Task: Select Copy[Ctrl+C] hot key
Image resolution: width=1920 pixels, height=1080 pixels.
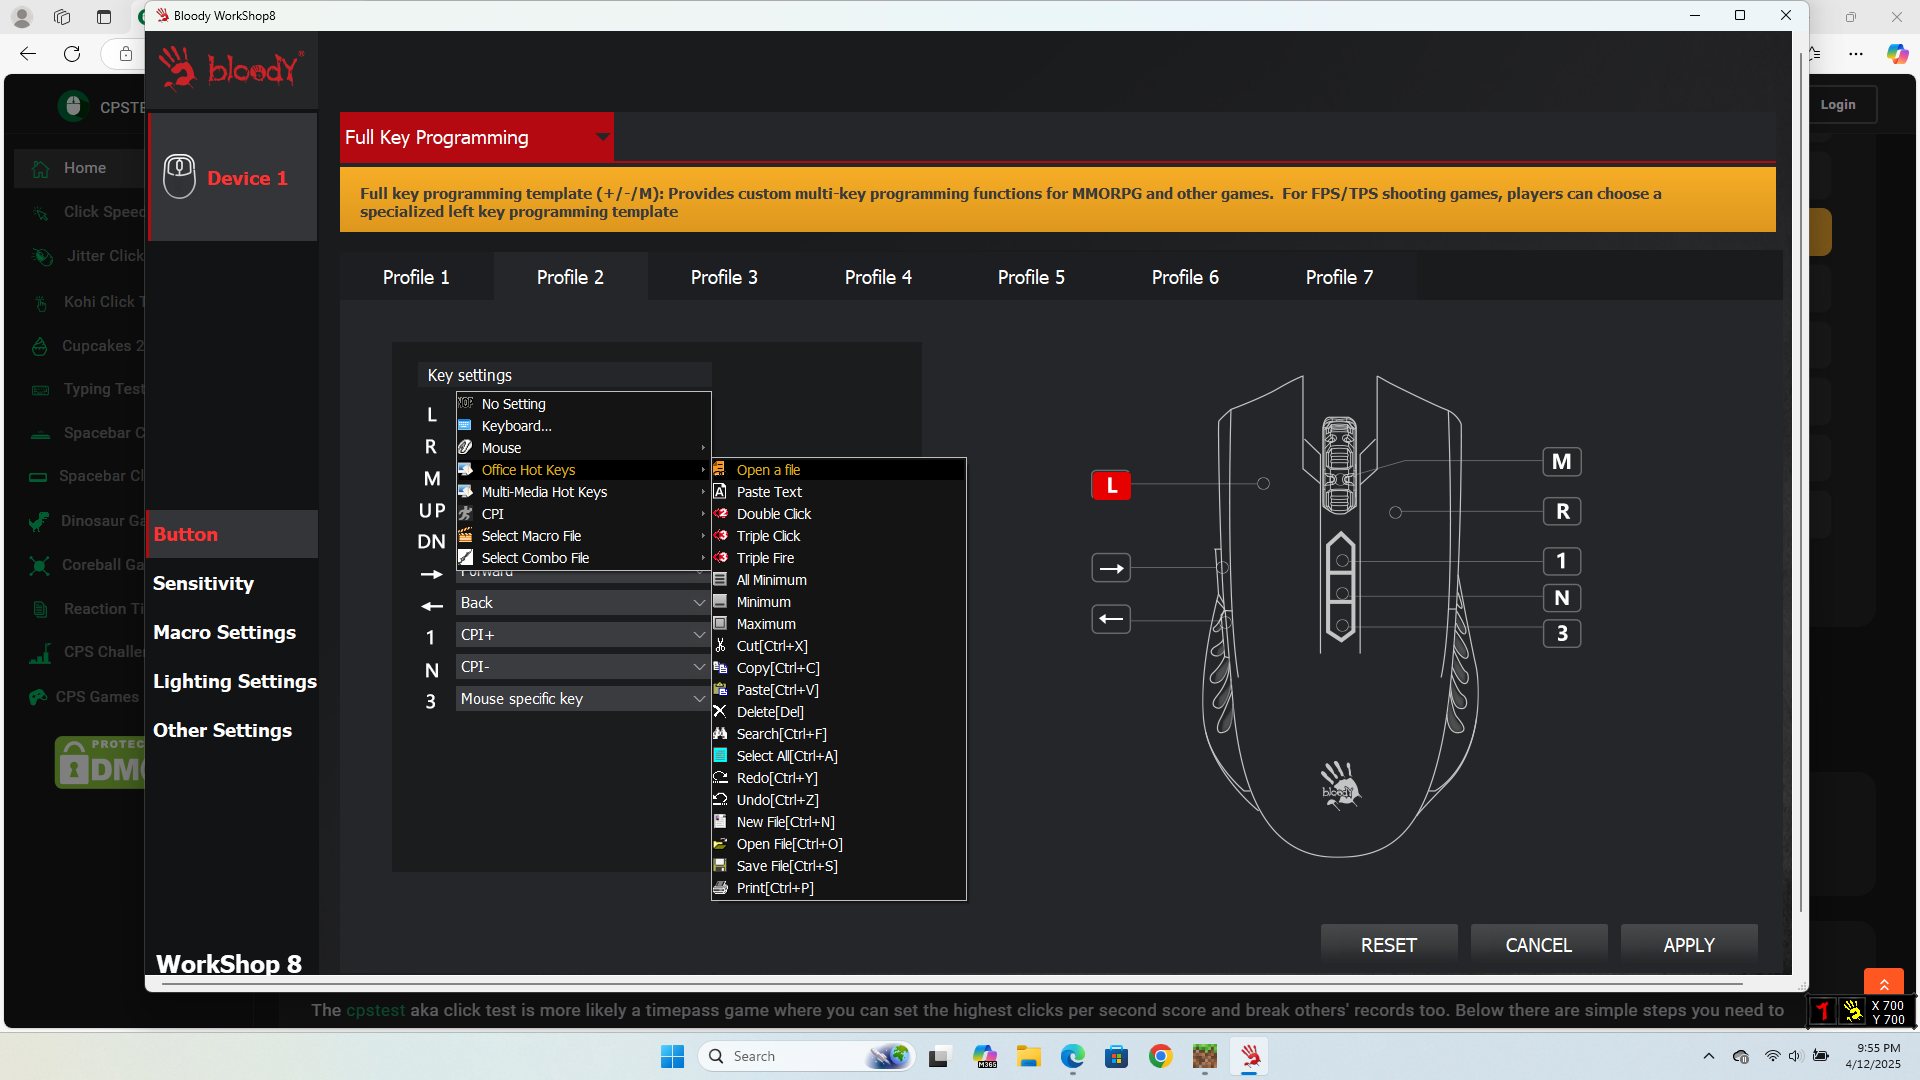Action: (838, 668)
